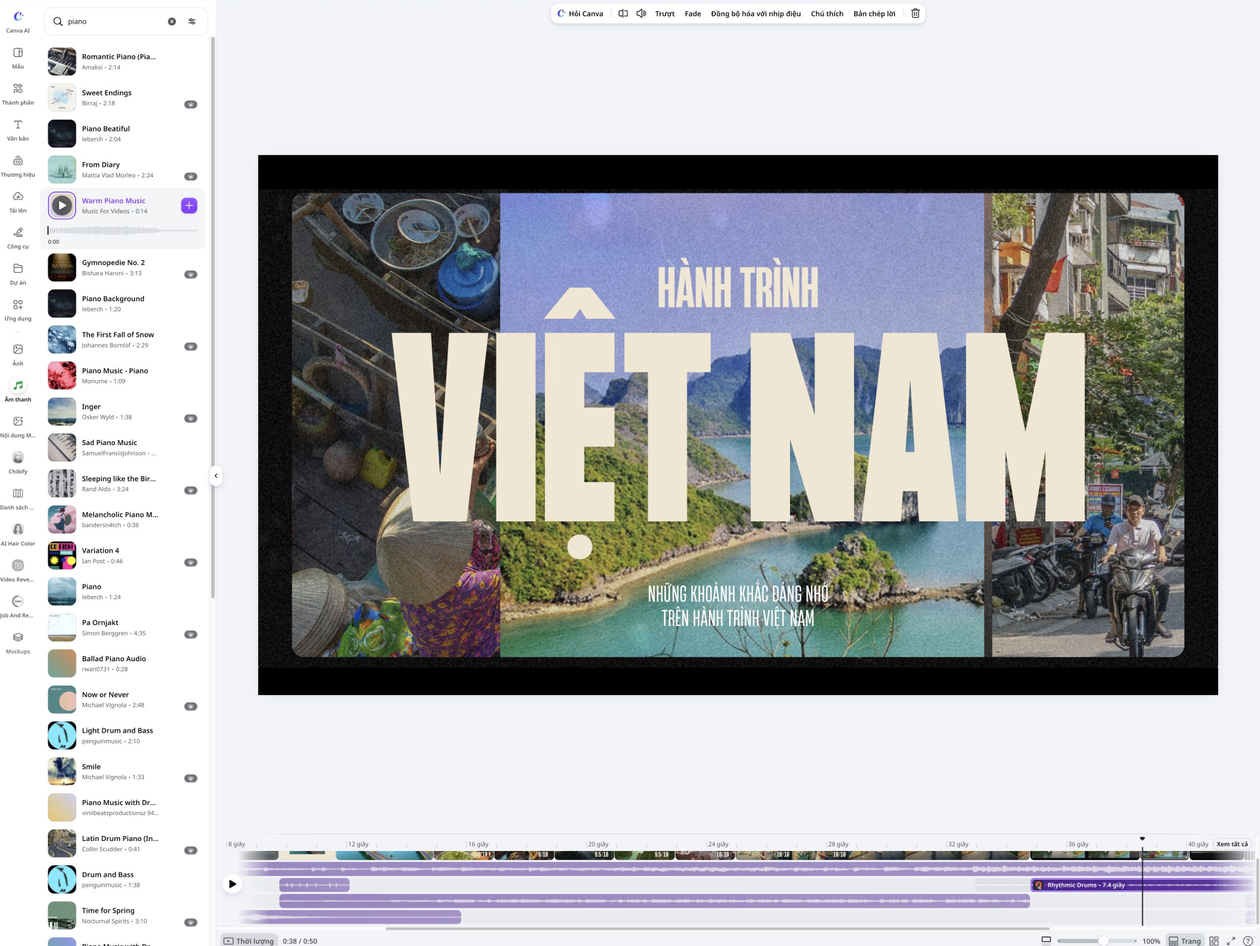
Task: Delete the selected audio with trash icon
Action: coord(915,14)
